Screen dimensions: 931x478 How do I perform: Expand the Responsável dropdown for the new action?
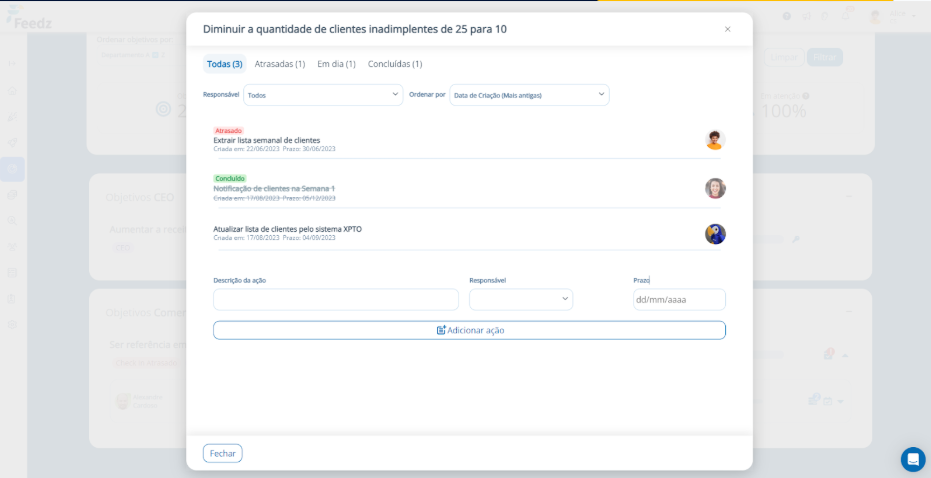pos(521,299)
